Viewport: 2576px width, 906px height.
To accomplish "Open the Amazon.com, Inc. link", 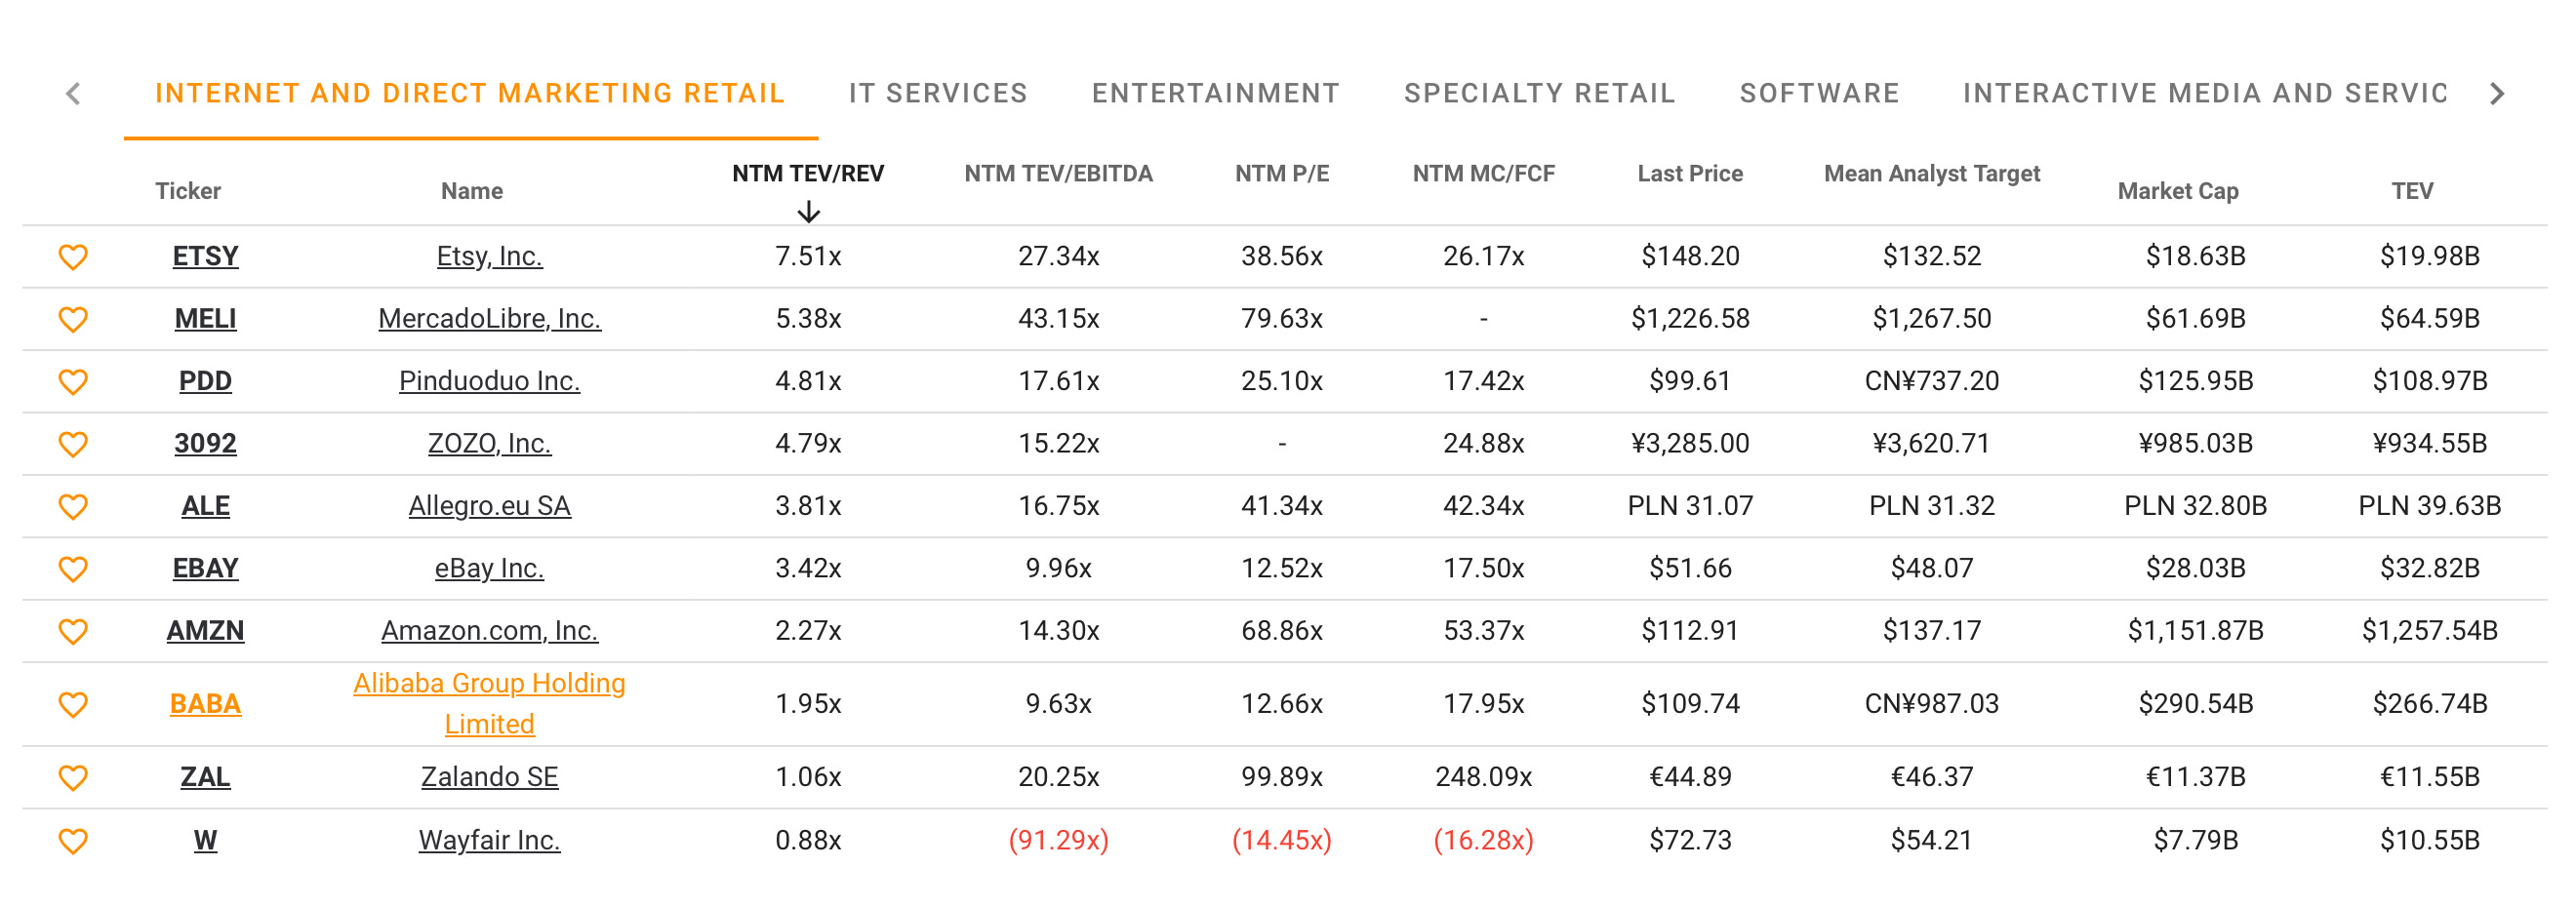I will pyautogui.click(x=489, y=630).
